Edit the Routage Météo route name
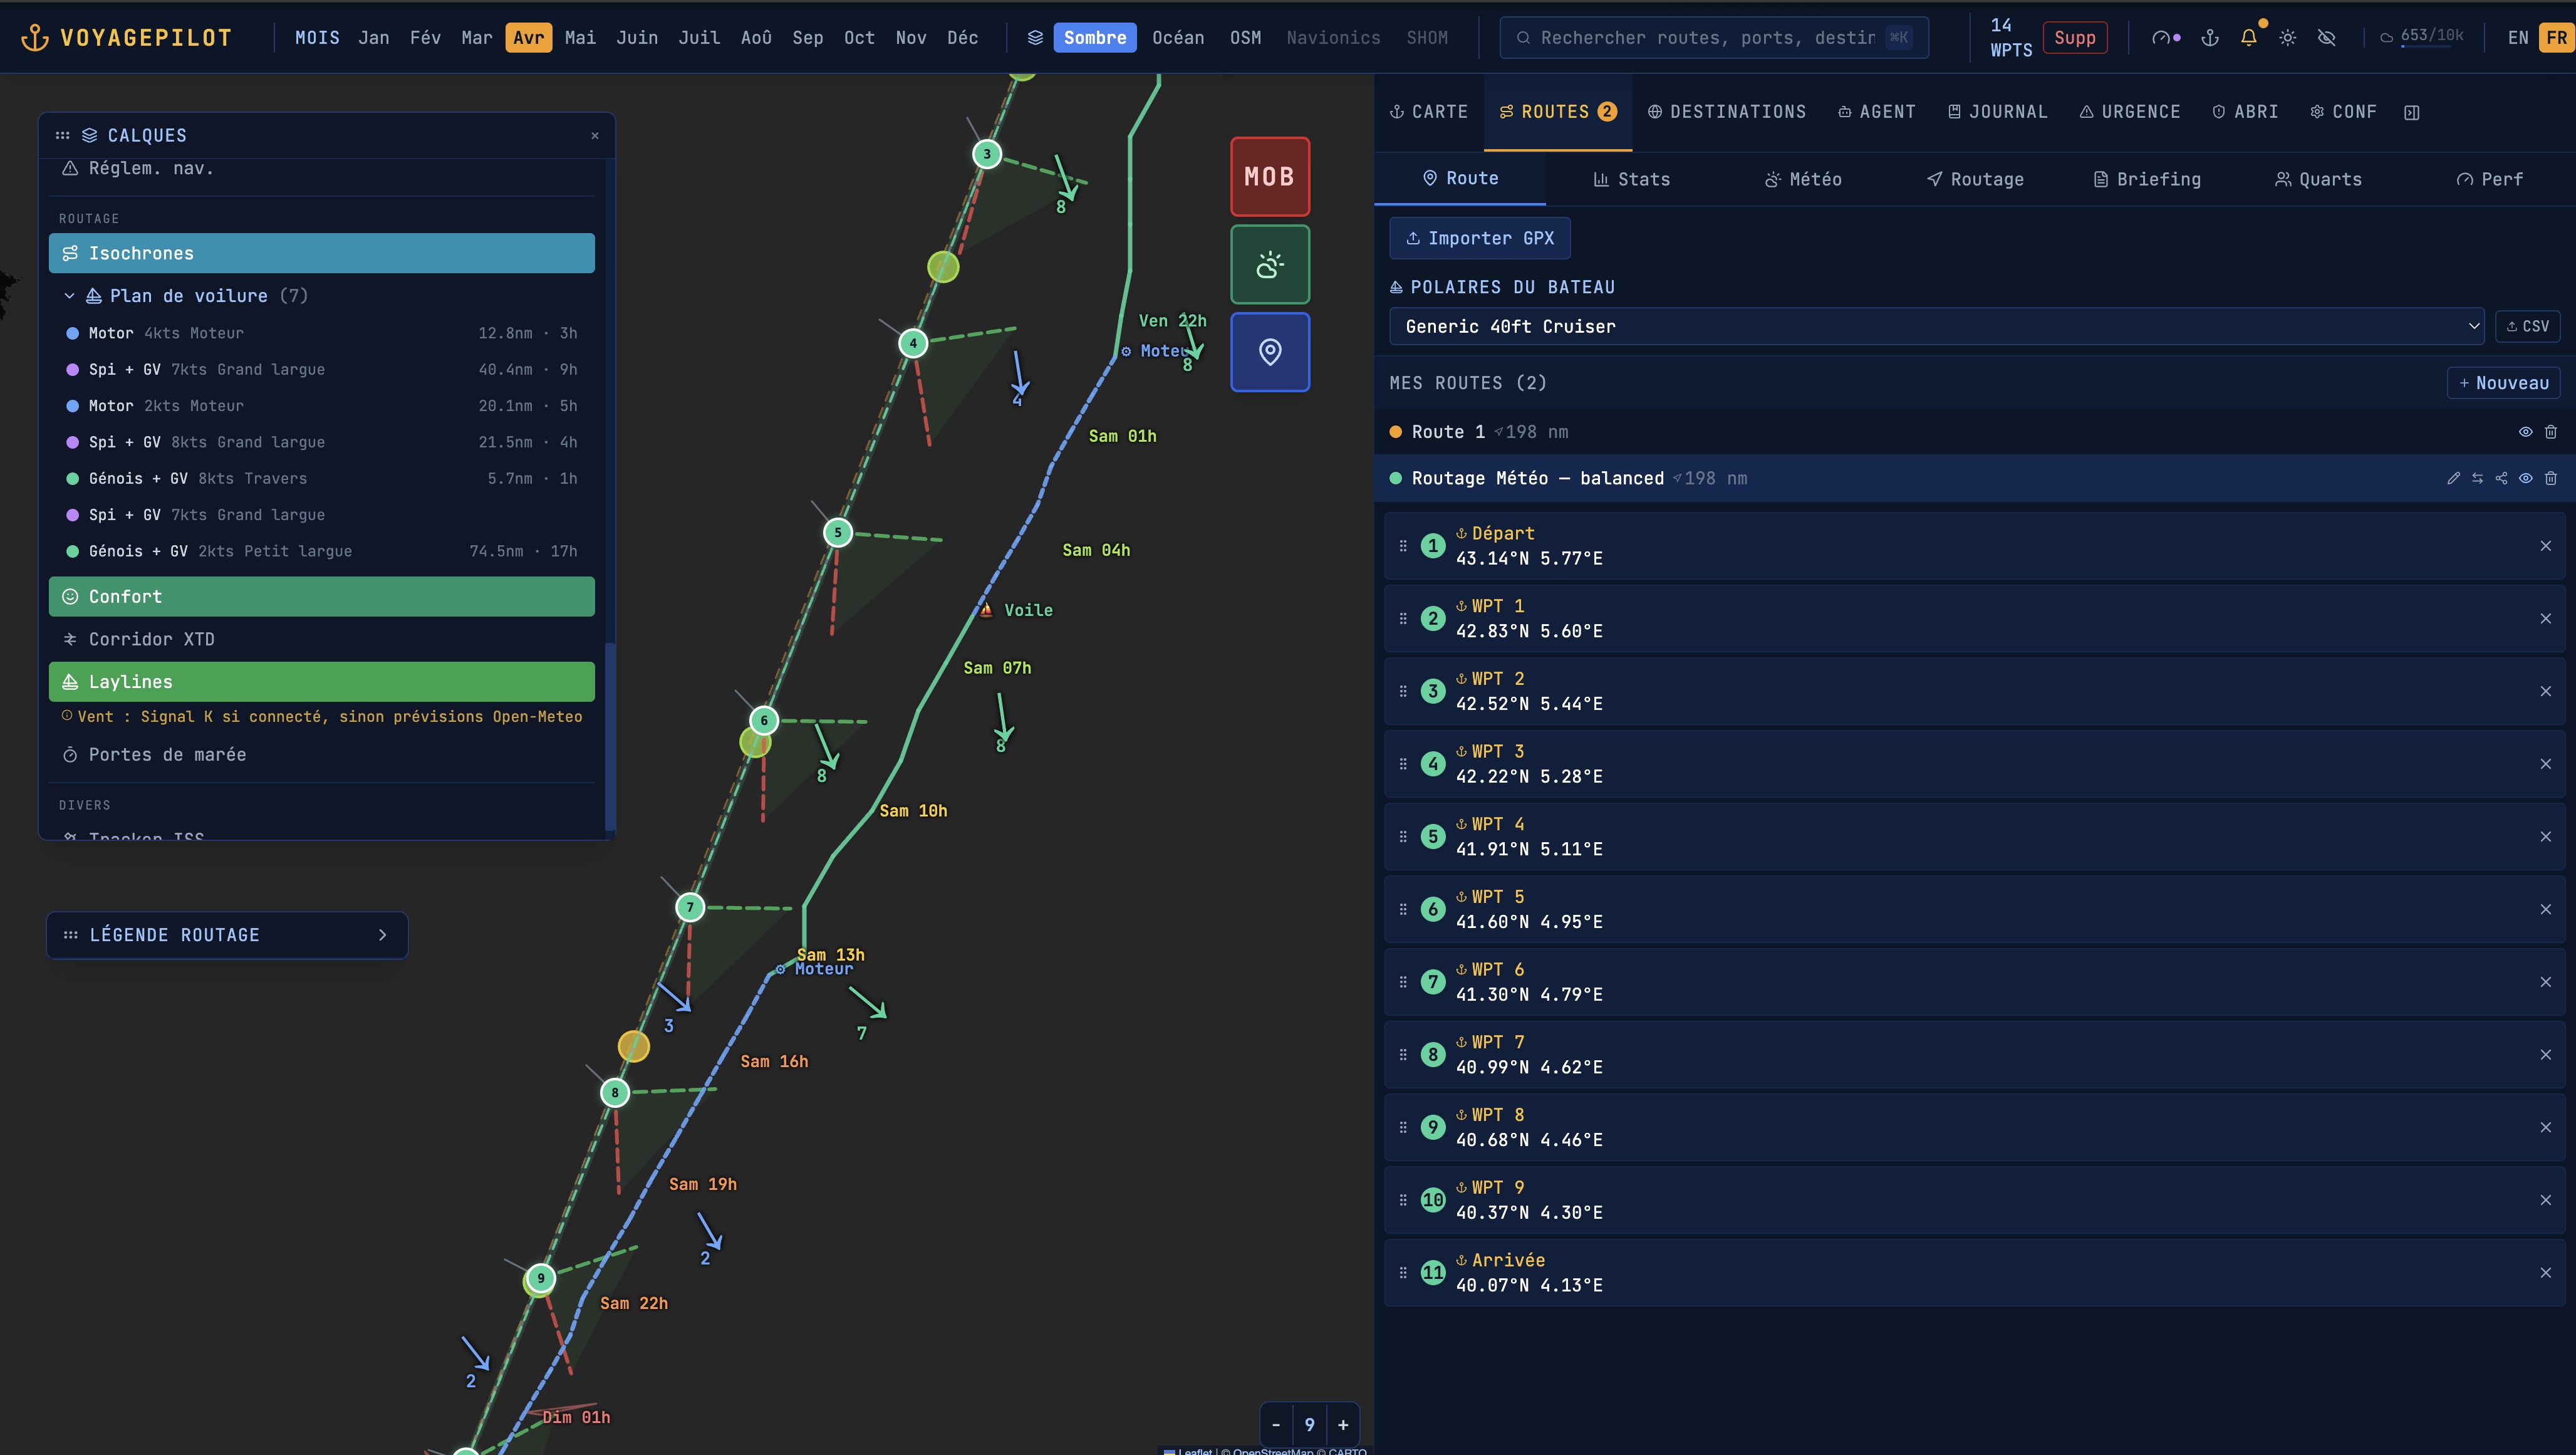This screenshot has height=1455, width=2576. coord(2453,478)
